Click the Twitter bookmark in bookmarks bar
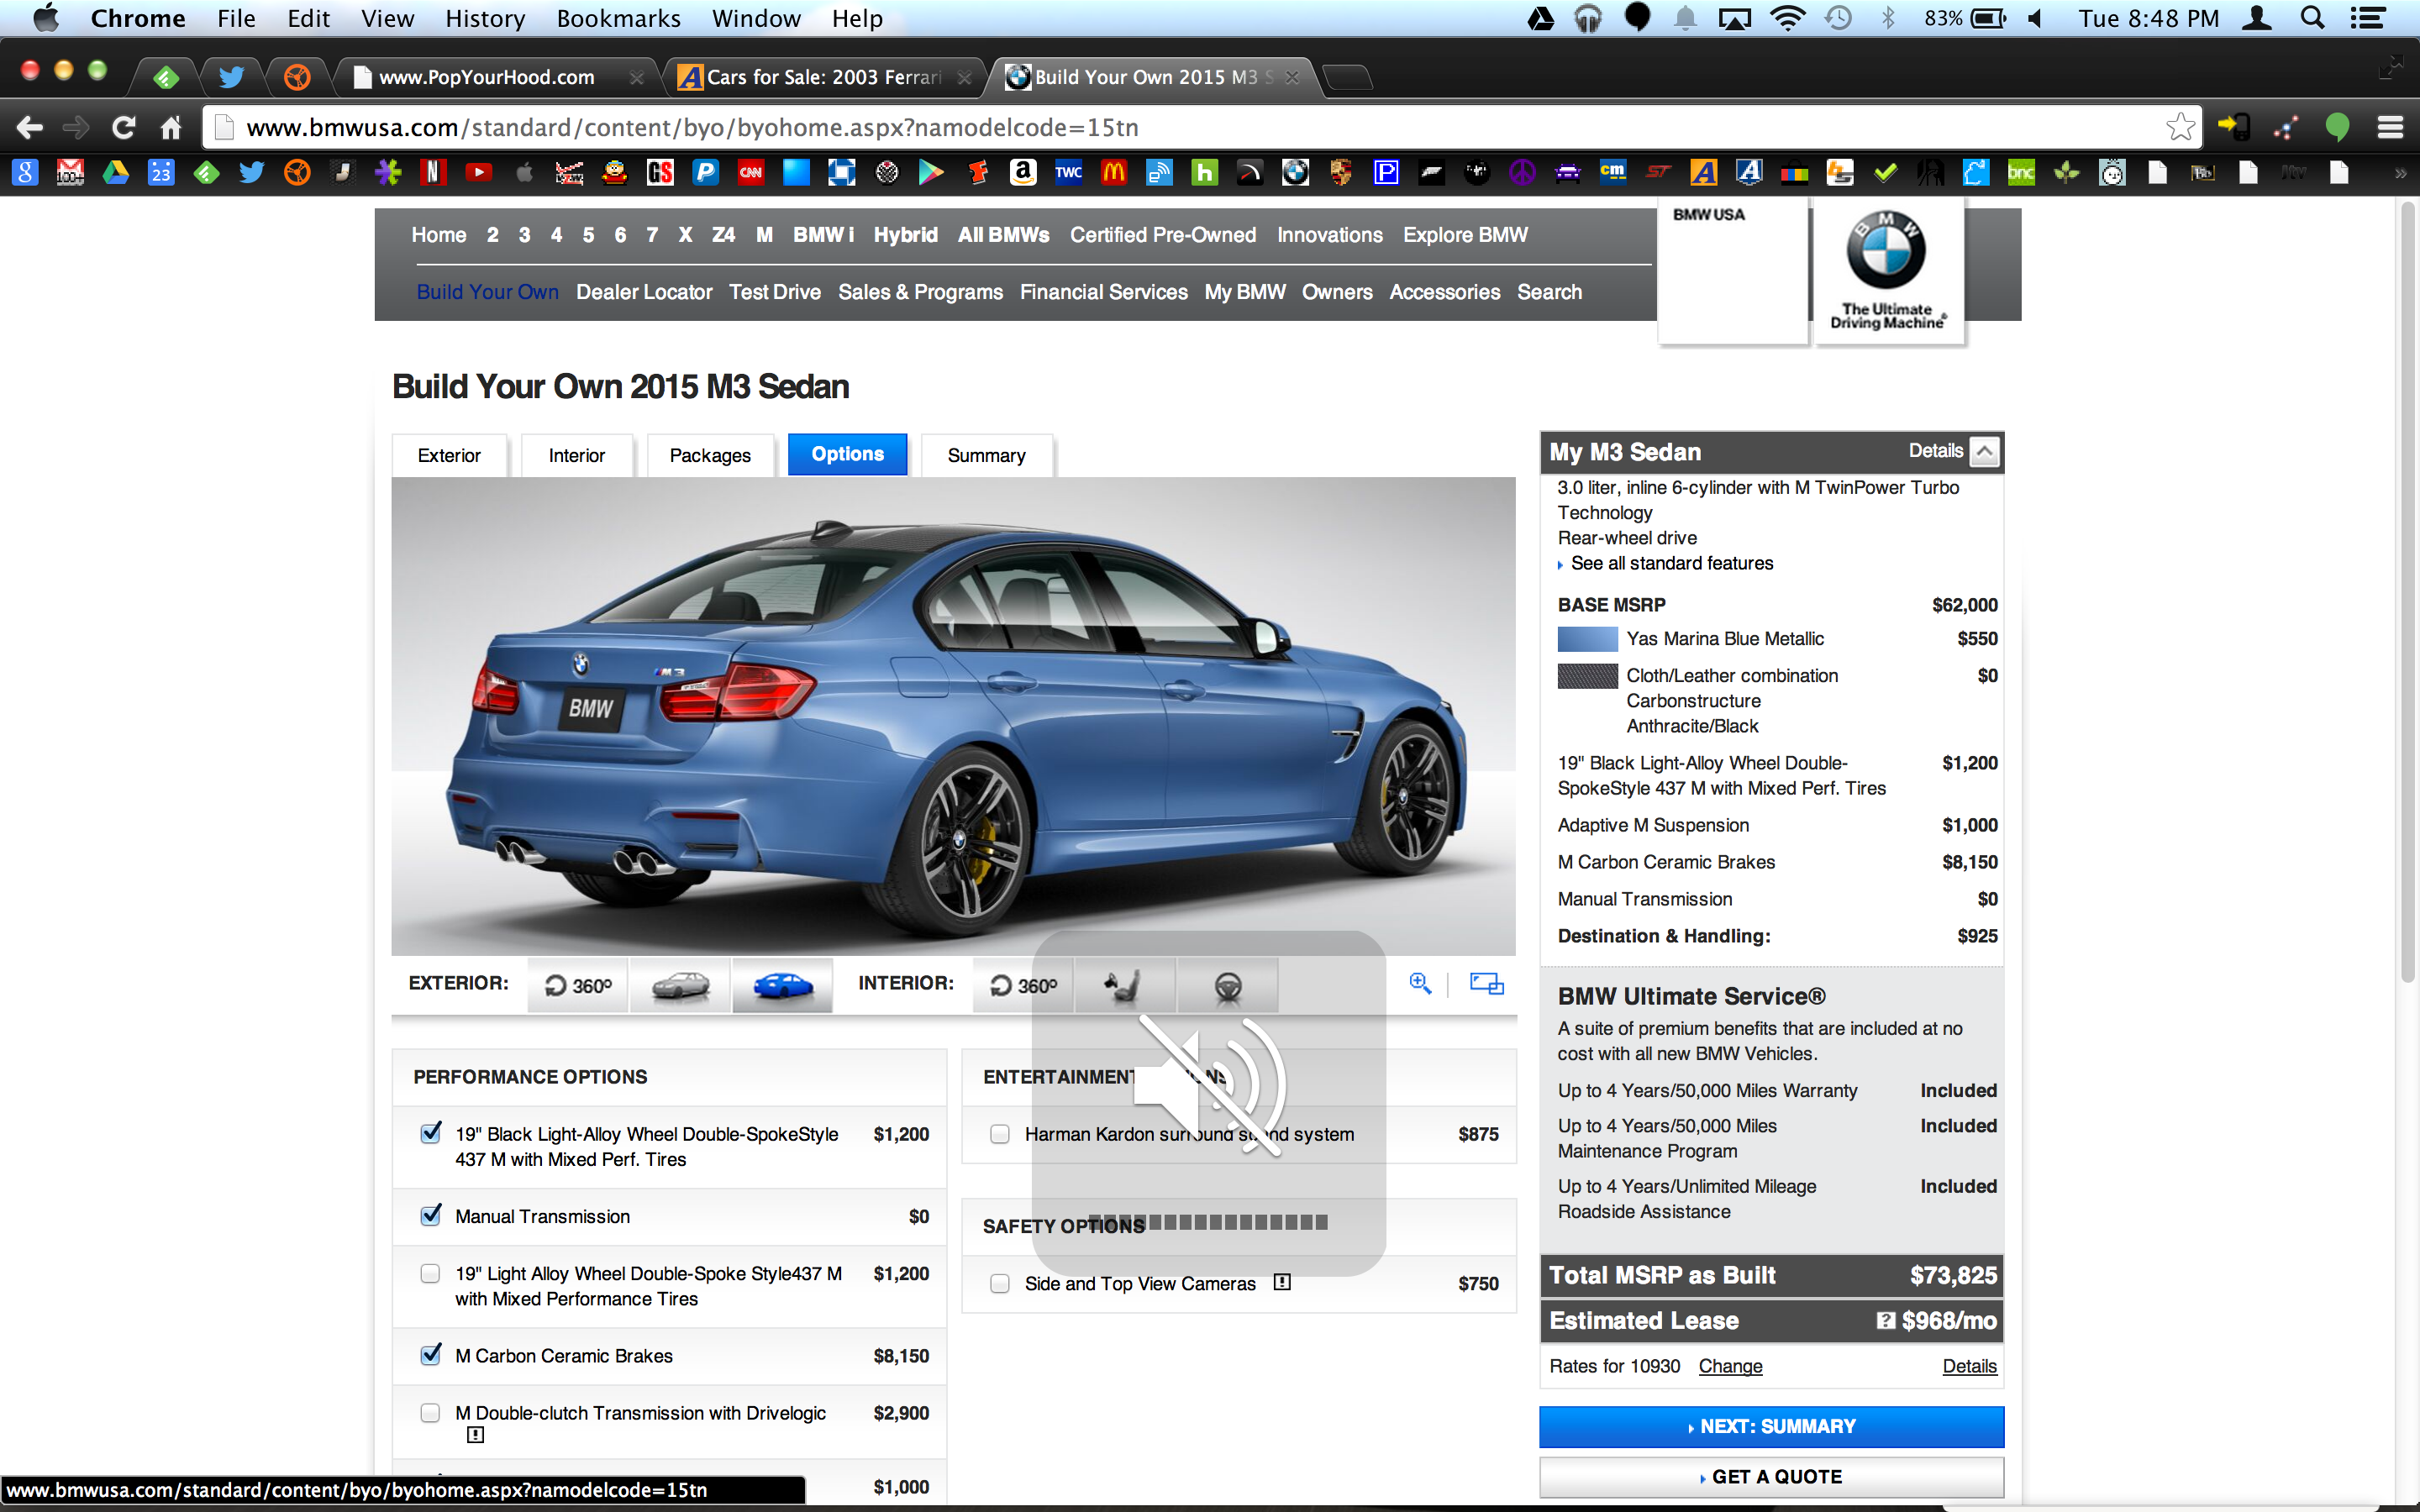2420x1512 pixels. click(x=252, y=173)
